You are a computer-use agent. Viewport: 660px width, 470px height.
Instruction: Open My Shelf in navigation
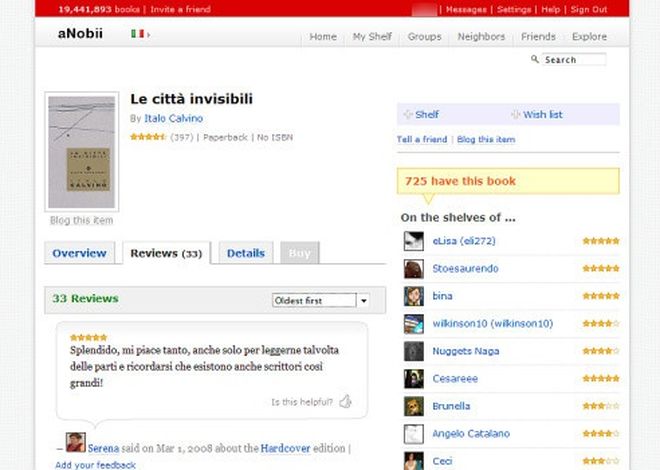[372, 37]
